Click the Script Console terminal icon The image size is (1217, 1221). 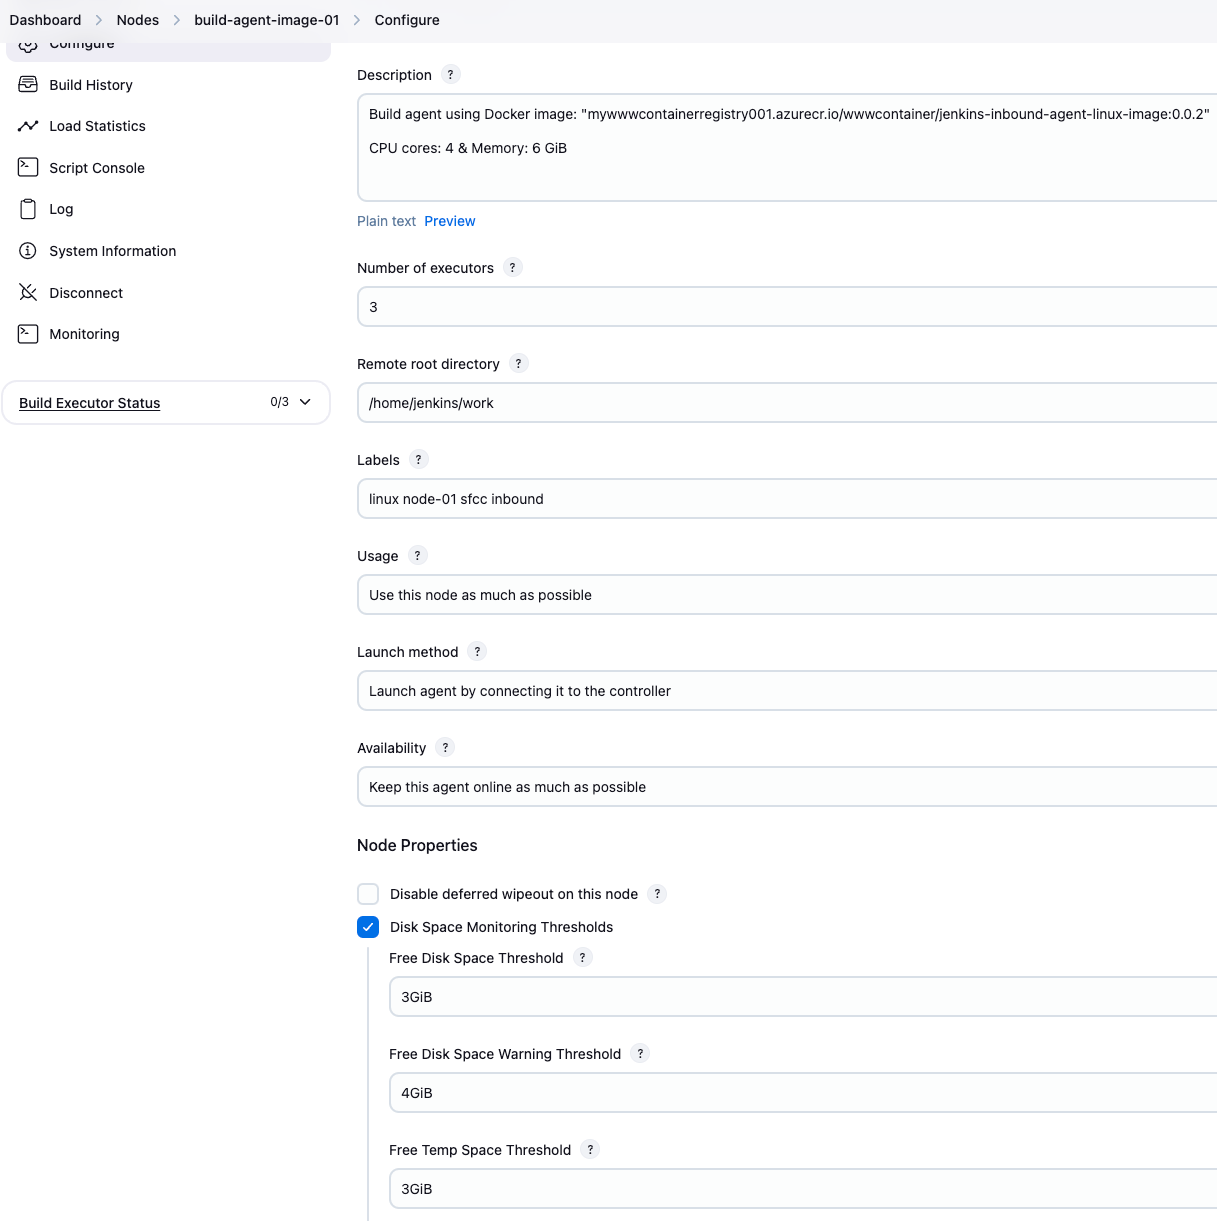tap(28, 168)
